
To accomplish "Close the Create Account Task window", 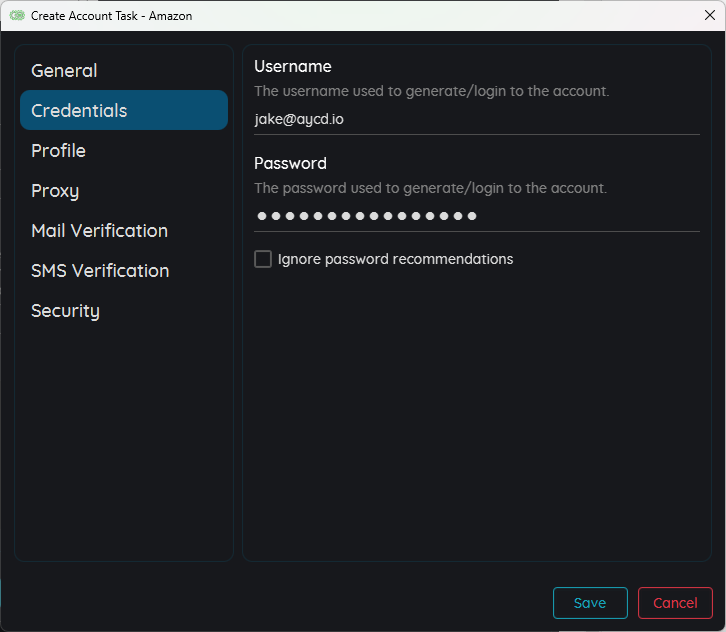I will click(709, 16).
